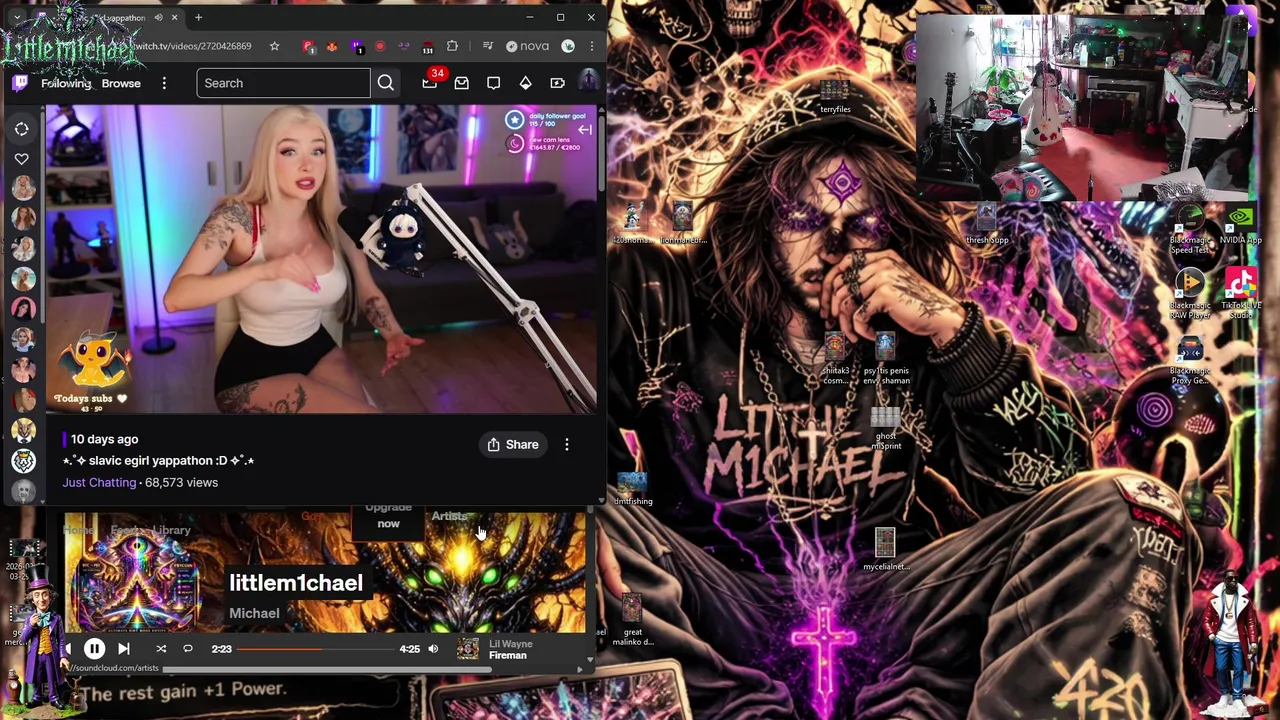This screenshot has width=1280, height=720.
Task: Click the Twitch Turbo battery icon
Action: (558, 83)
